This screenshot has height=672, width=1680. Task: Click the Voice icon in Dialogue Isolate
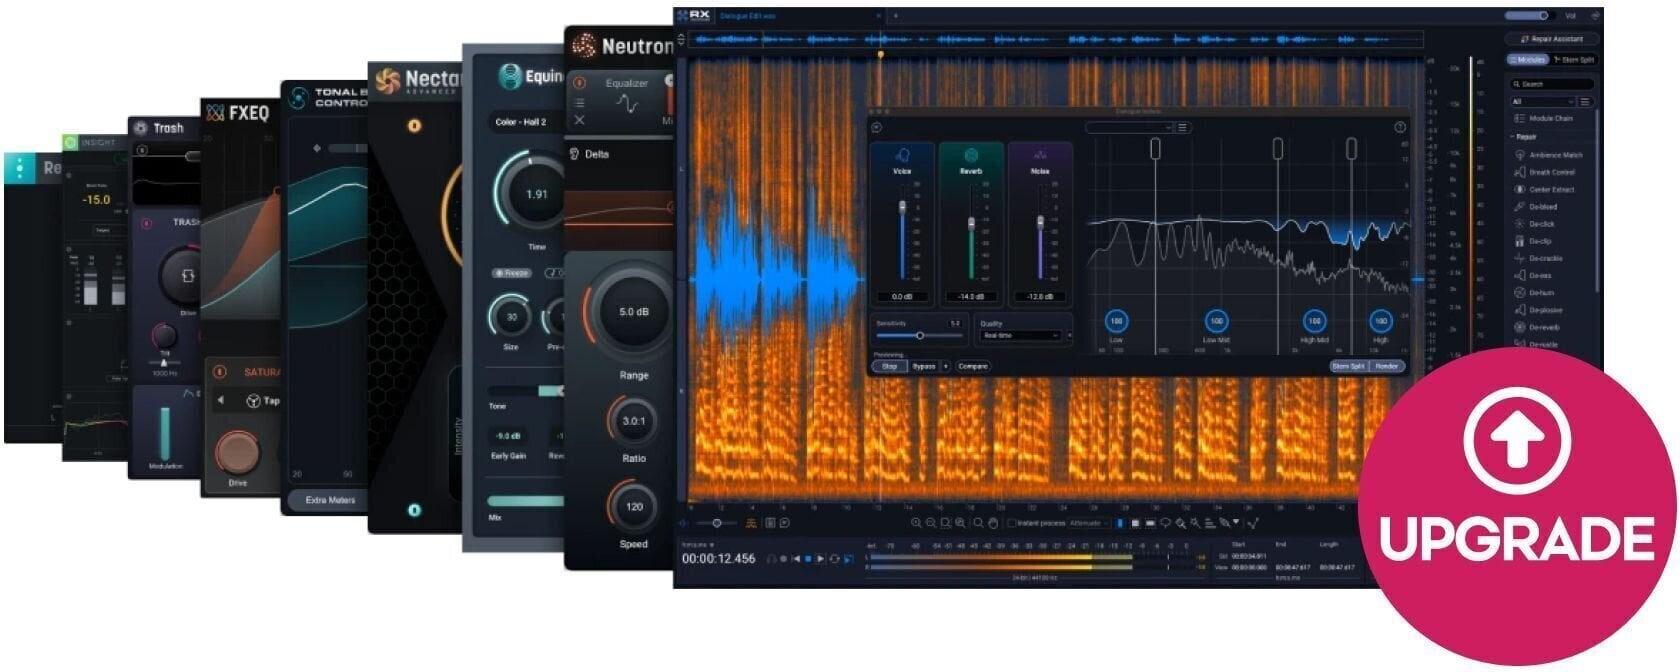[902, 155]
